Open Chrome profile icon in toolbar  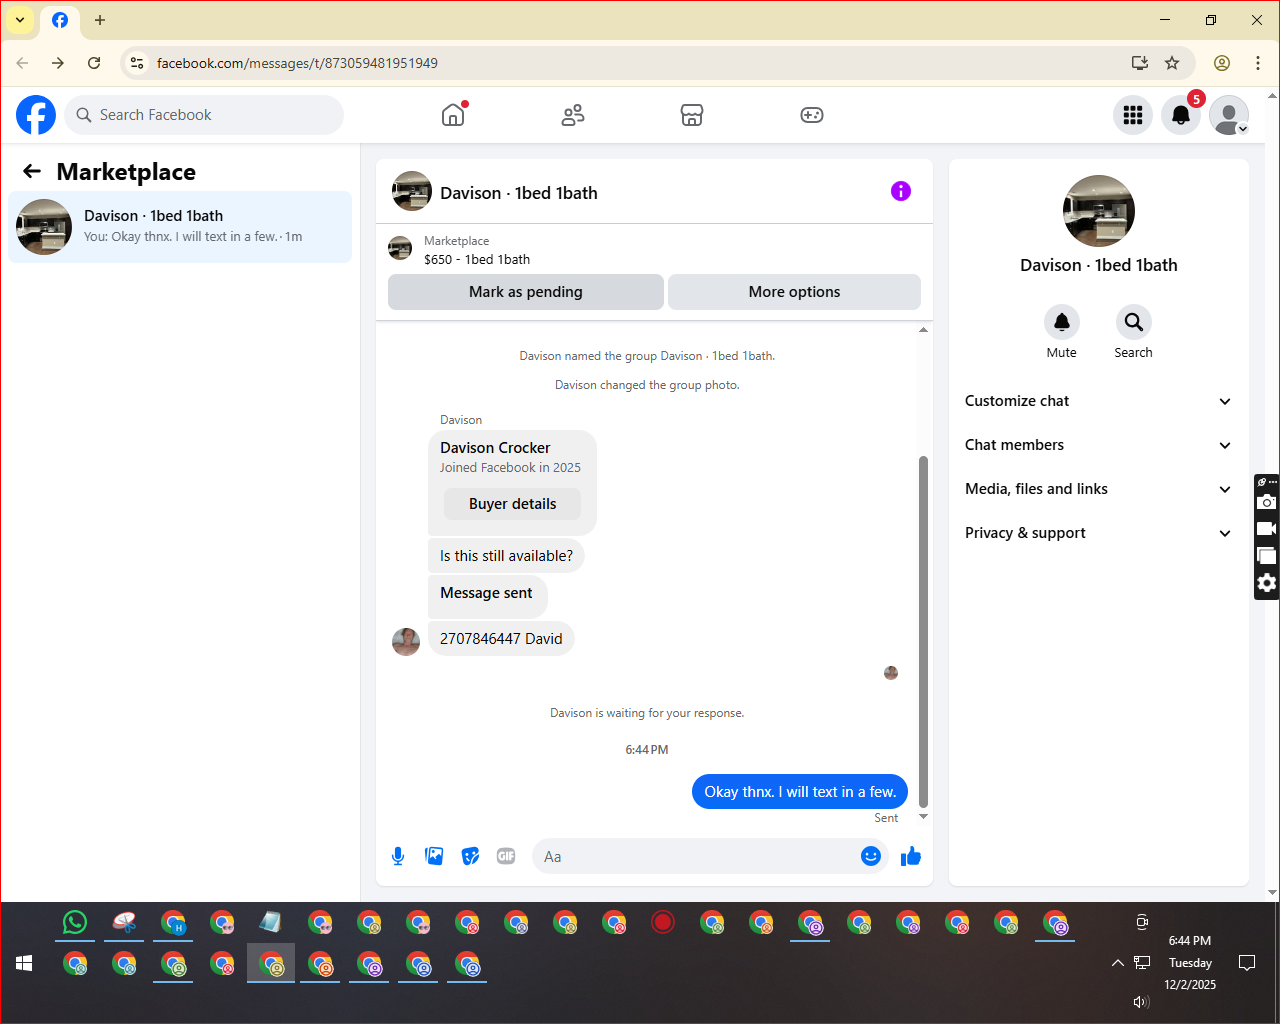1222,63
